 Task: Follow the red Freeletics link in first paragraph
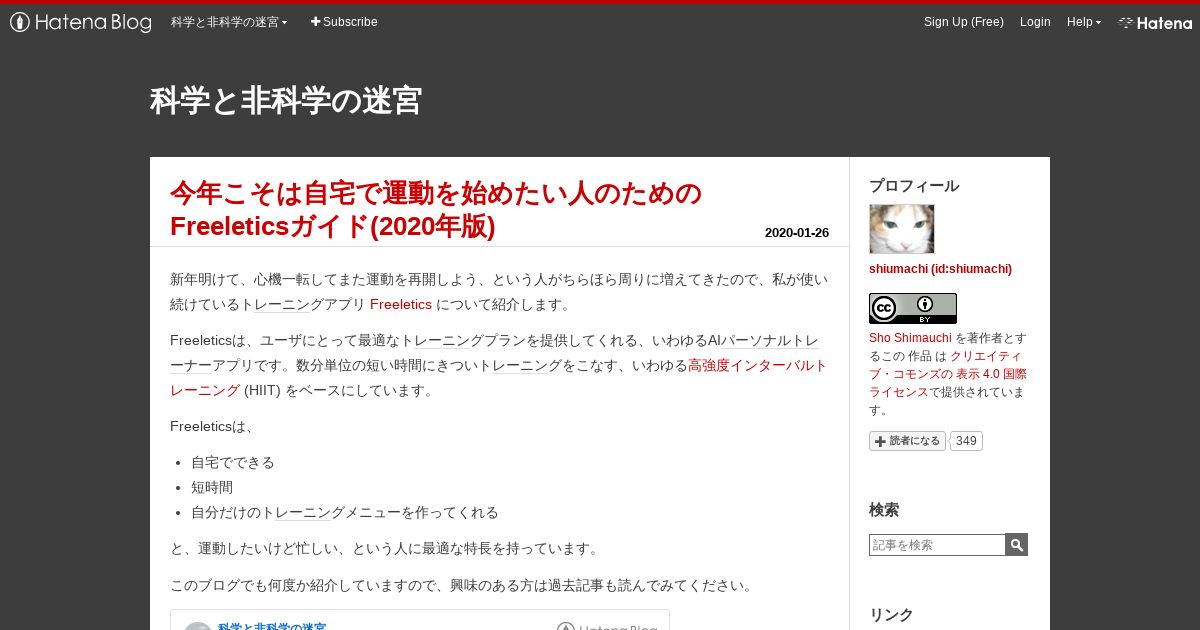coord(401,304)
